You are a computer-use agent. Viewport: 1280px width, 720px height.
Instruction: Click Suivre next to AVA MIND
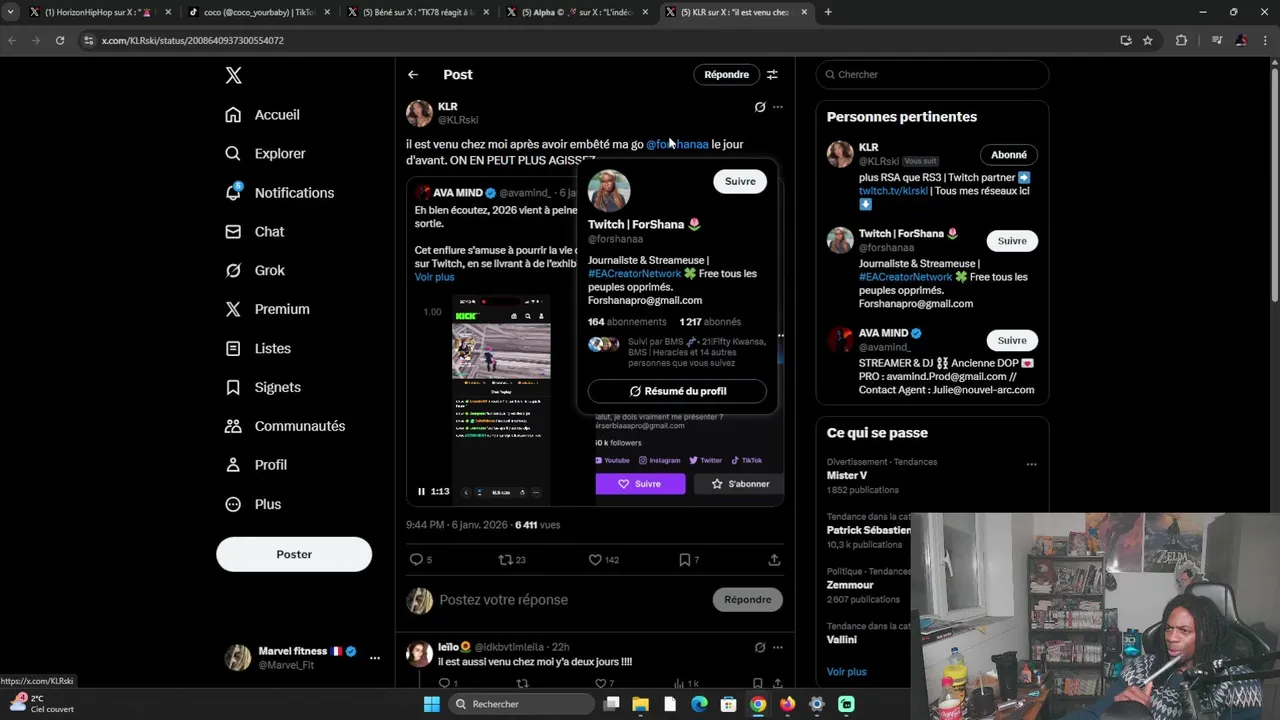pyautogui.click(x=1012, y=340)
